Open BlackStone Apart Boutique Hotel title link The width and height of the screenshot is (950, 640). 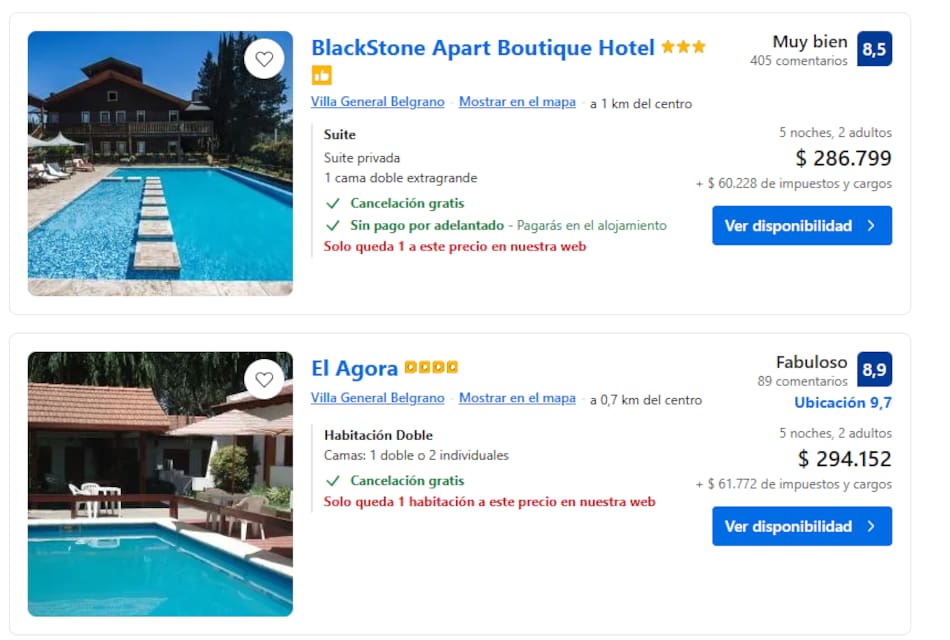(x=483, y=48)
